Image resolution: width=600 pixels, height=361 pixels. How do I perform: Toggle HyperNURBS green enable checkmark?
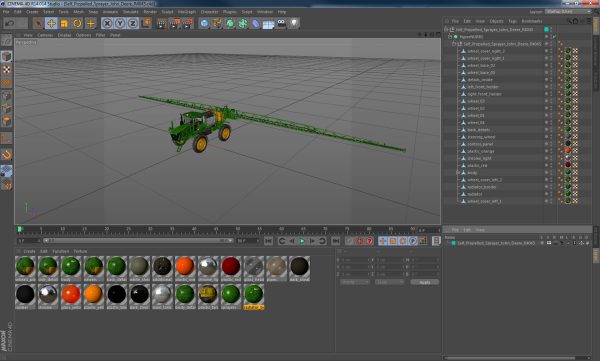point(554,37)
